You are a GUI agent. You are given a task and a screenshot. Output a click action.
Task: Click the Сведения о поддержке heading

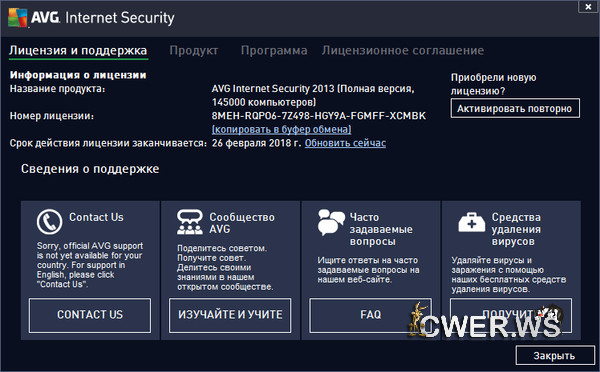(90, 169)
